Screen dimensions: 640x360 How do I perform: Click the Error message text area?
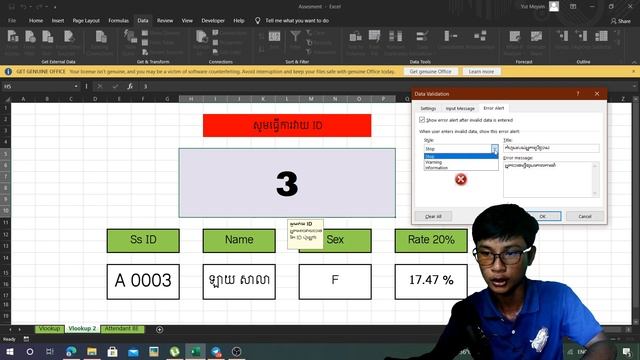(551, 180)
